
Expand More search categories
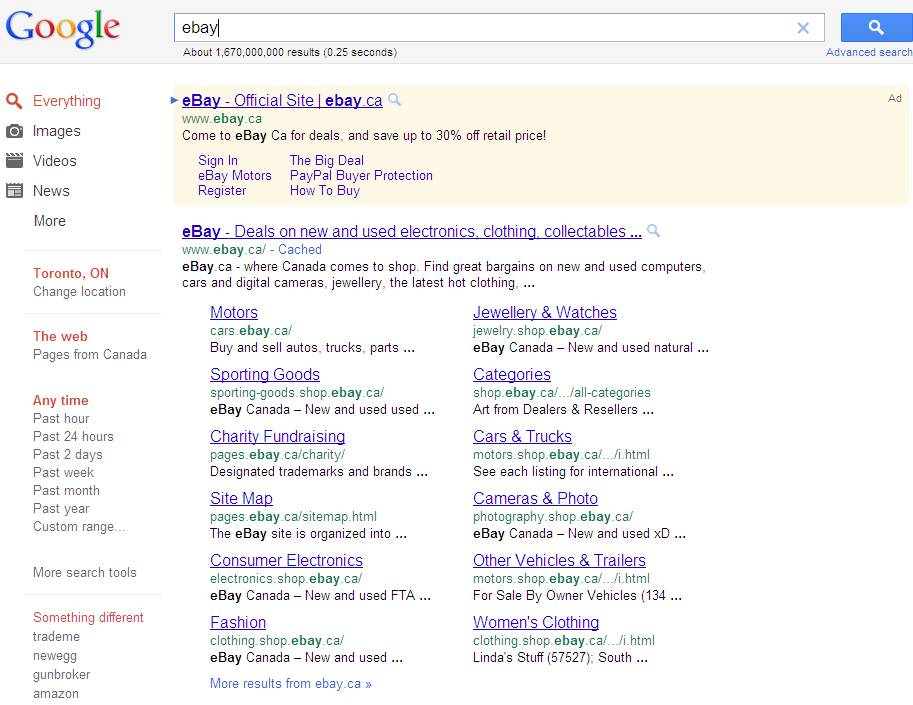49,221
